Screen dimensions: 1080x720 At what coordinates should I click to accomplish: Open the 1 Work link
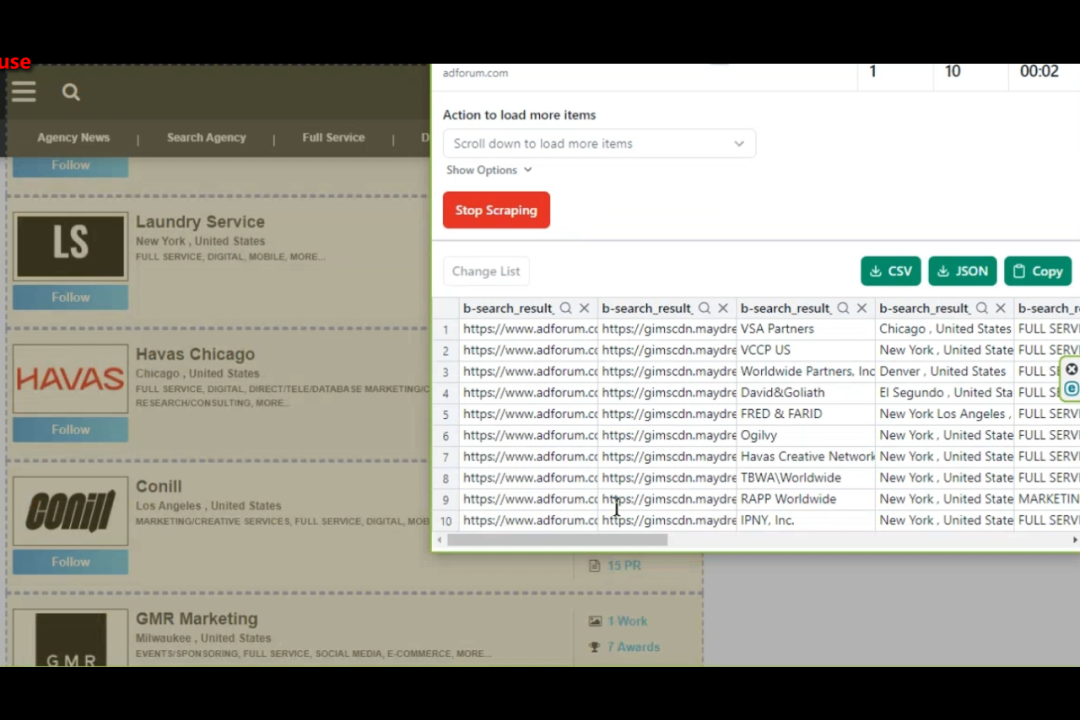pos(627,621)
